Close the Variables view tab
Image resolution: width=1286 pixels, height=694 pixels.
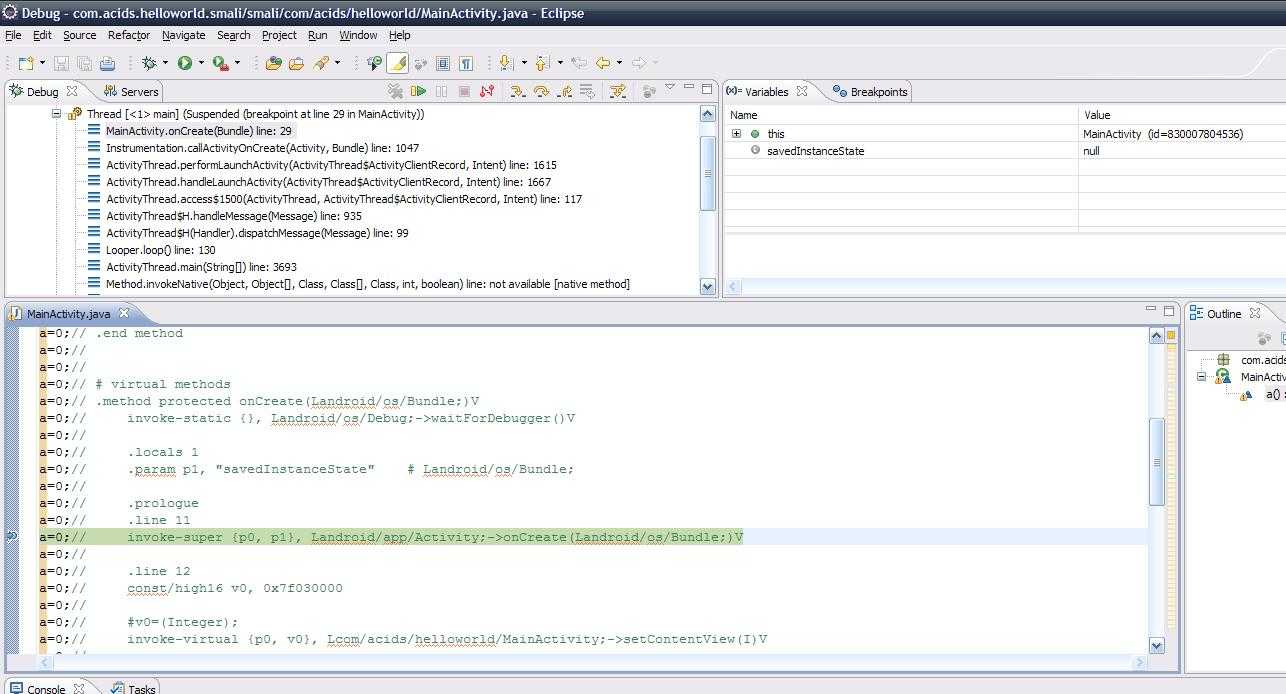click(802, 91)
